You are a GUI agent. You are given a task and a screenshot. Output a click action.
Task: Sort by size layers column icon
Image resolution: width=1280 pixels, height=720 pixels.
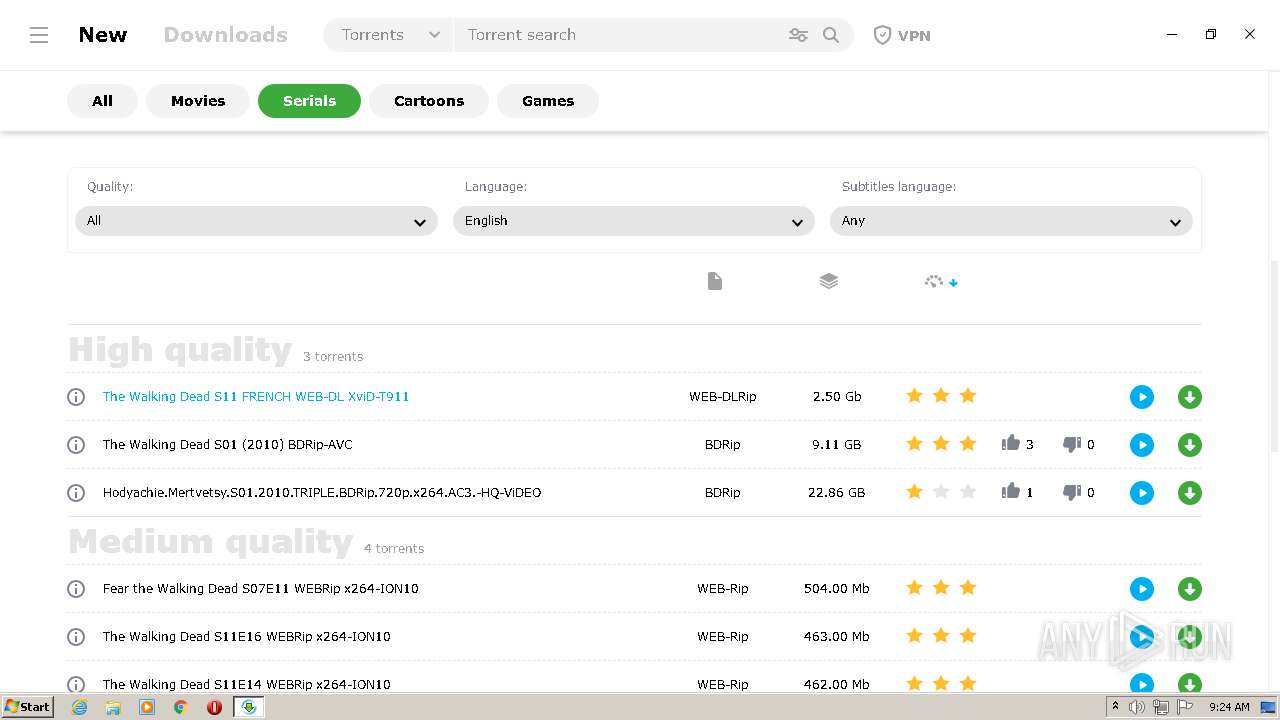tap(829, 282)
